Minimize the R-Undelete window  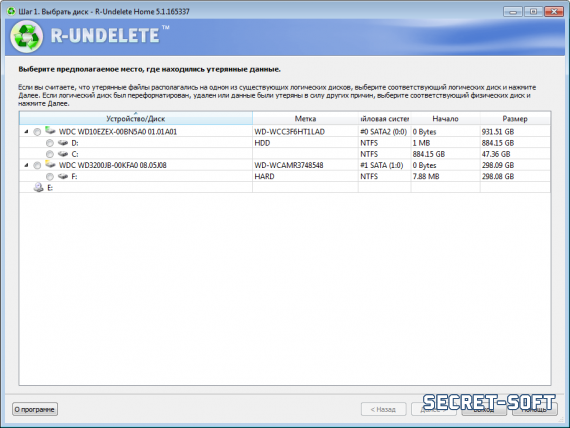[x=513, y=12]
